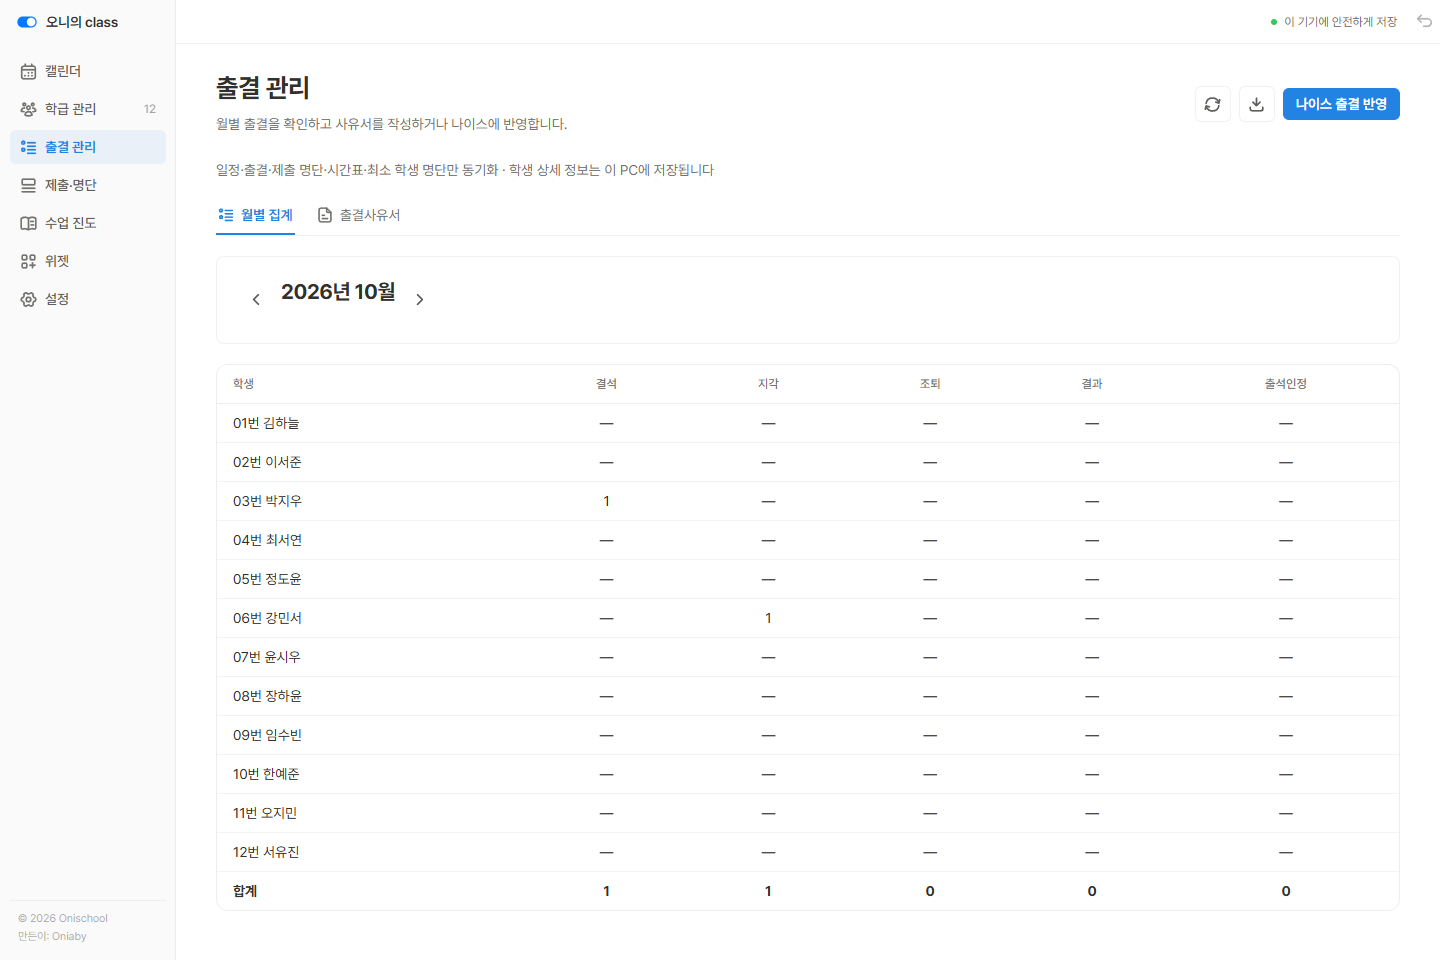Click the download icon button
This screenshot has height=960, width=1440.
[1256, 104]
